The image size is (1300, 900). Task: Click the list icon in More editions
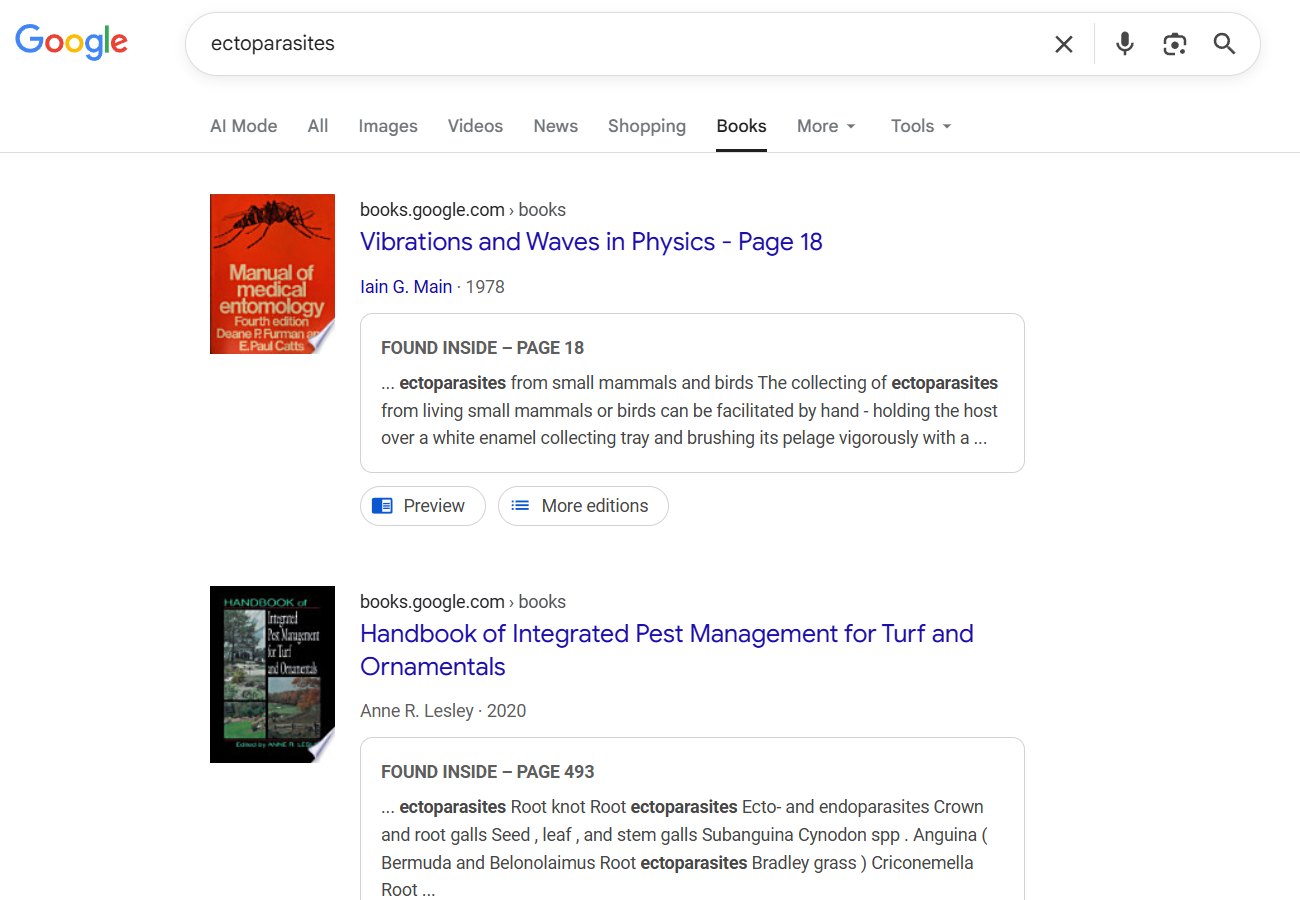[520, 506]
